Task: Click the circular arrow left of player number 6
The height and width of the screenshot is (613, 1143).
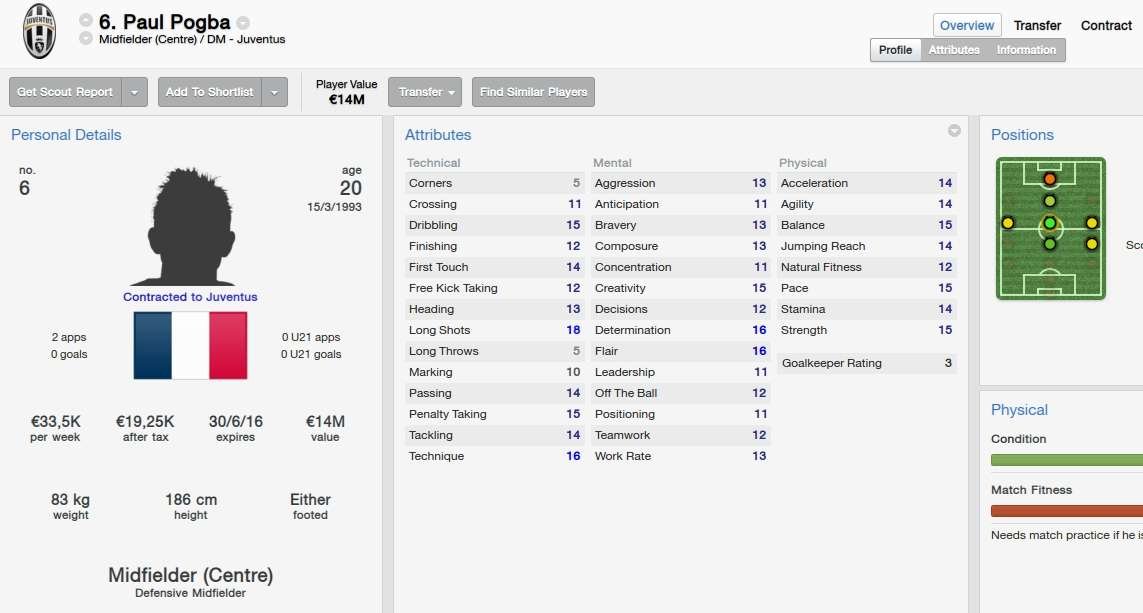Action: coord(85,21)
